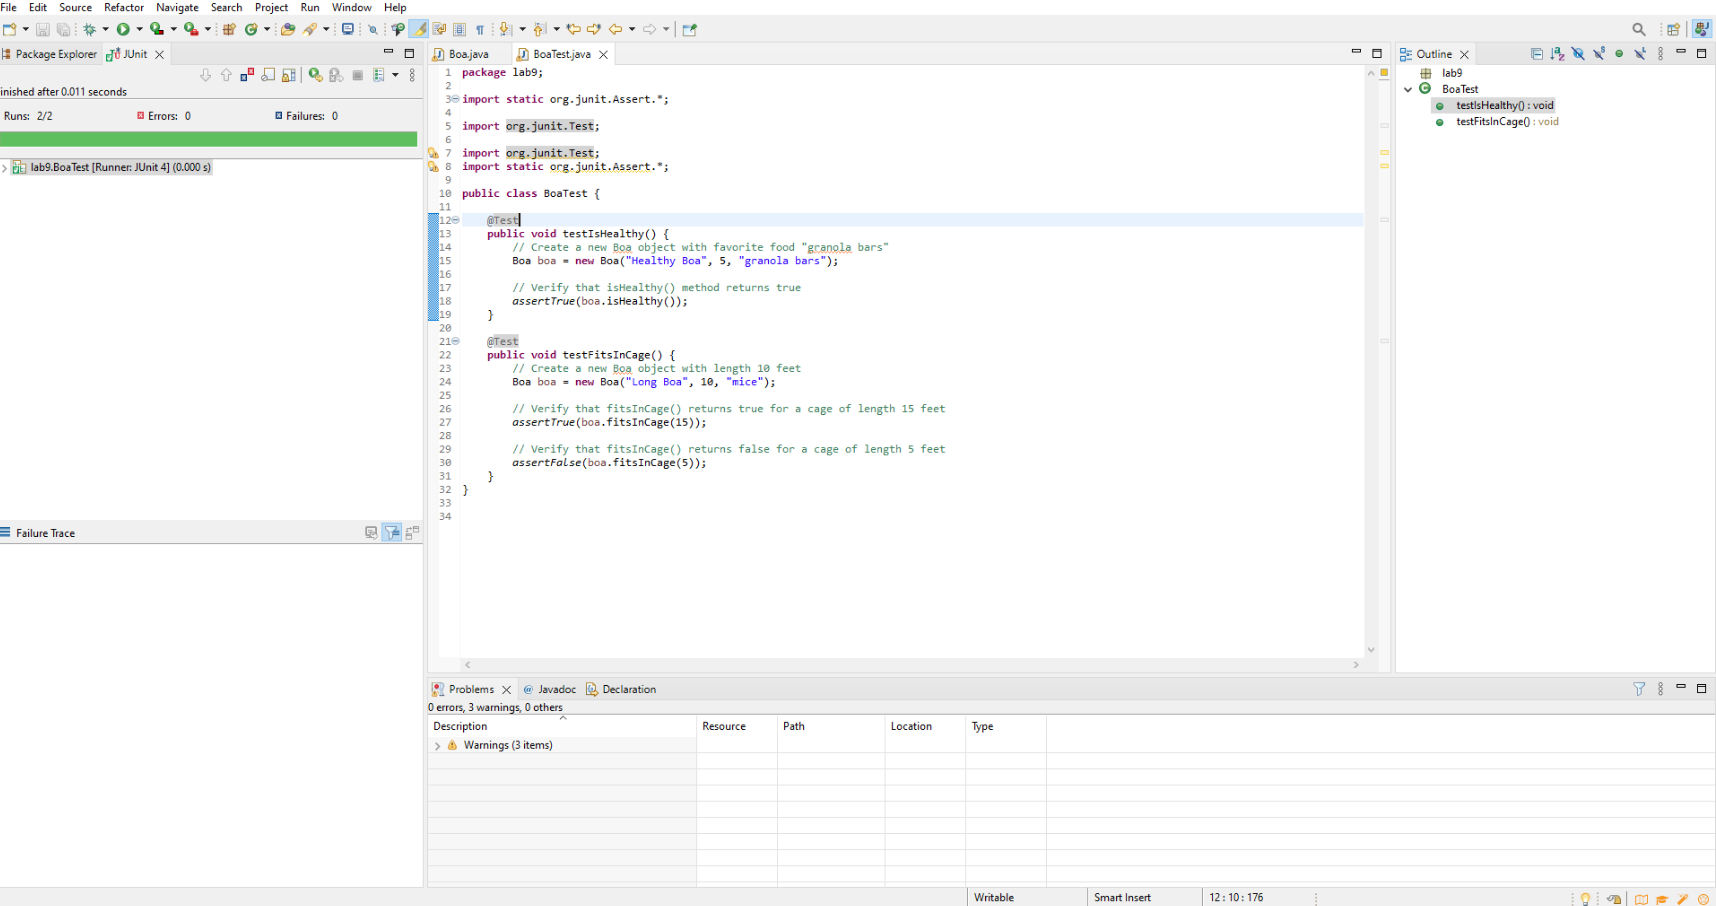
Task: Click the Next Annotation arrow icon
Action: [x=506, y=29]
